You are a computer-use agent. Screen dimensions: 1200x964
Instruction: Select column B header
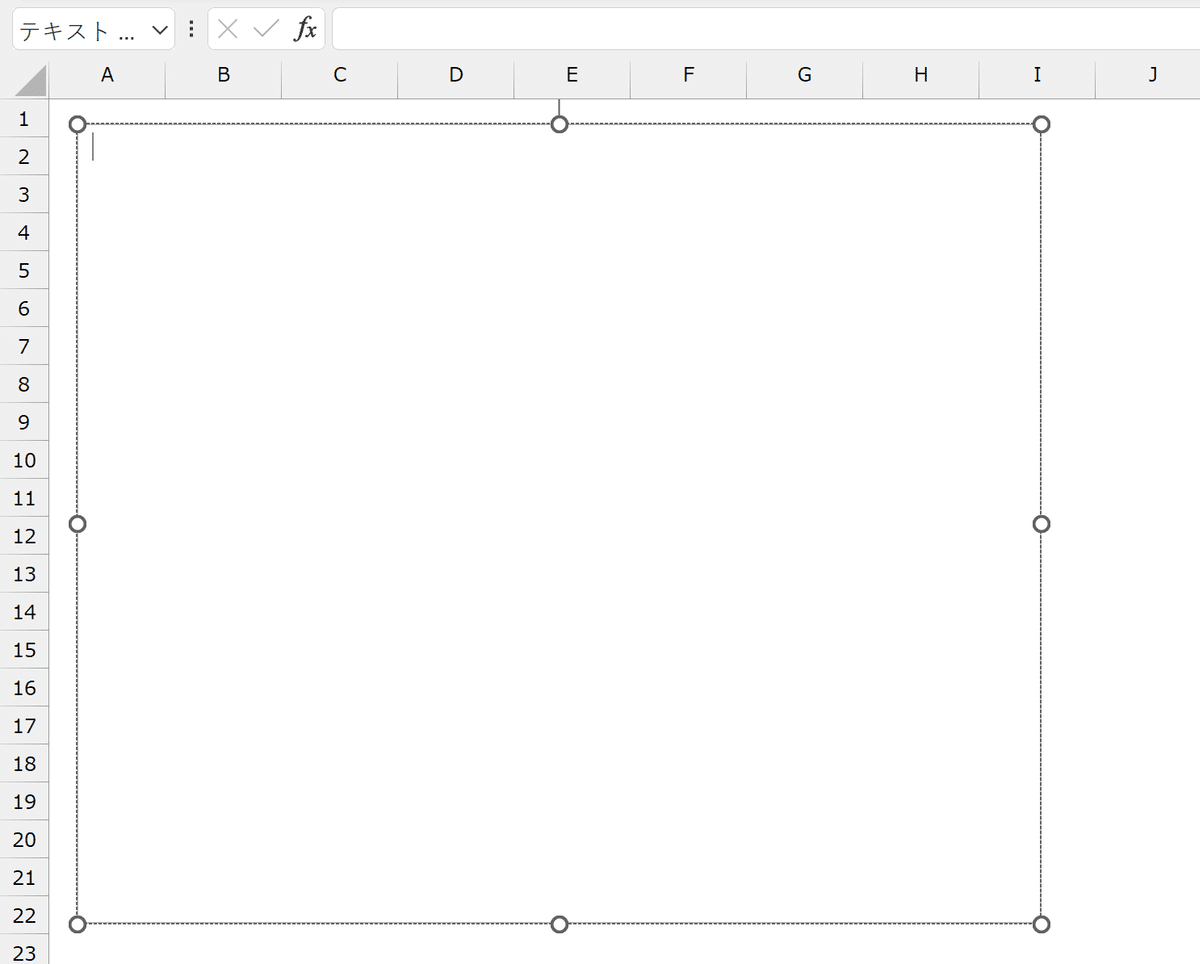tap(224, 75)
